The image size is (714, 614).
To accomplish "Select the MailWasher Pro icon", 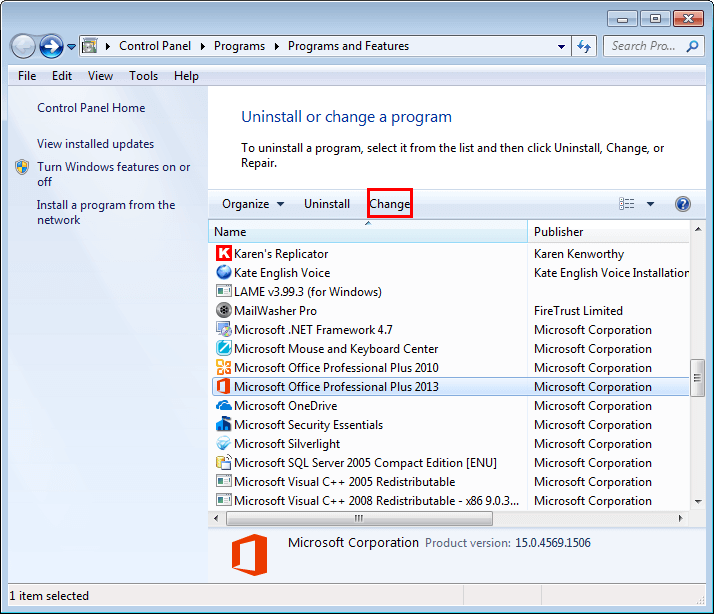I will pyautogui.click(x=224, y=311).
